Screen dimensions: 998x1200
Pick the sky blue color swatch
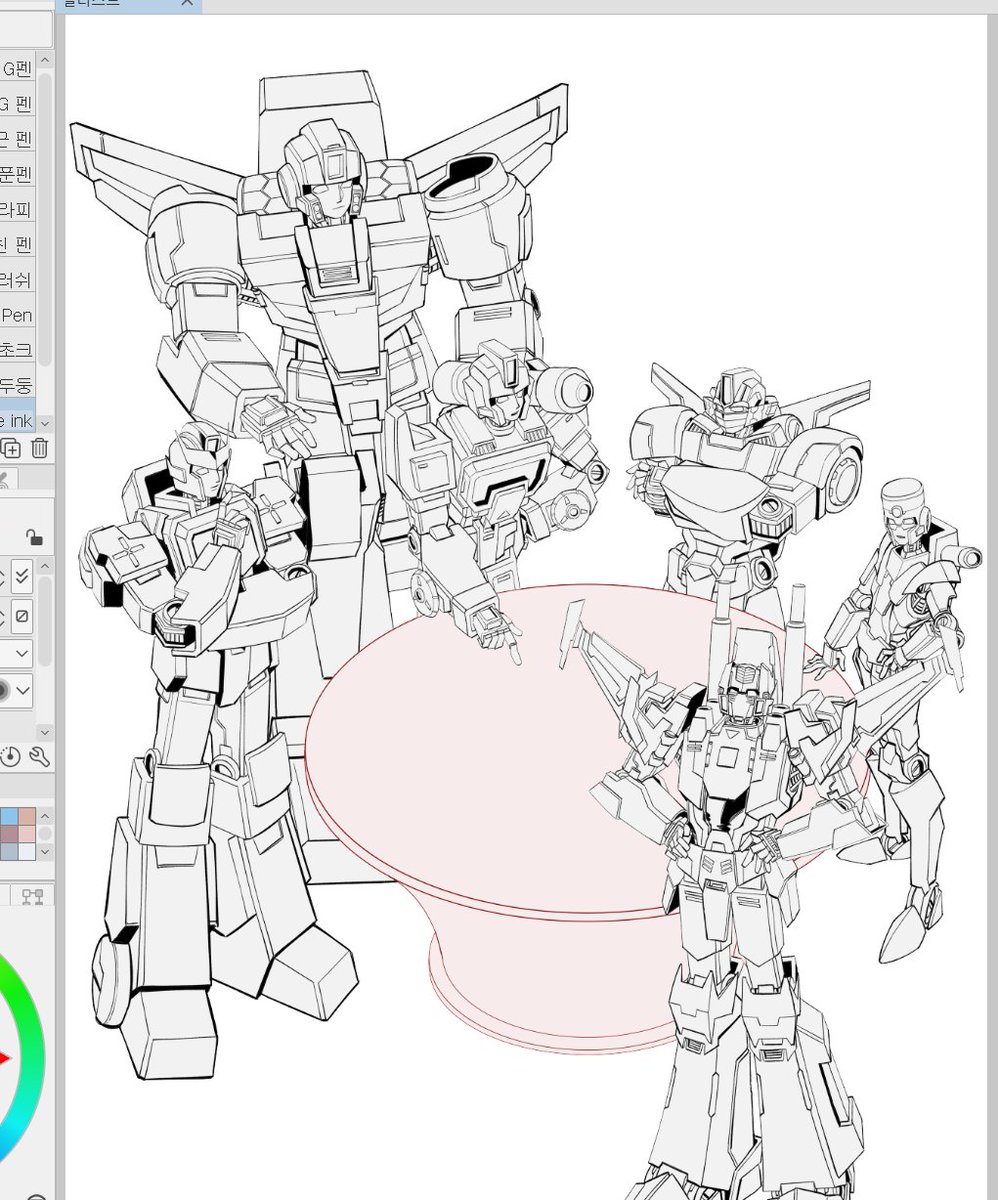(7, 816)
